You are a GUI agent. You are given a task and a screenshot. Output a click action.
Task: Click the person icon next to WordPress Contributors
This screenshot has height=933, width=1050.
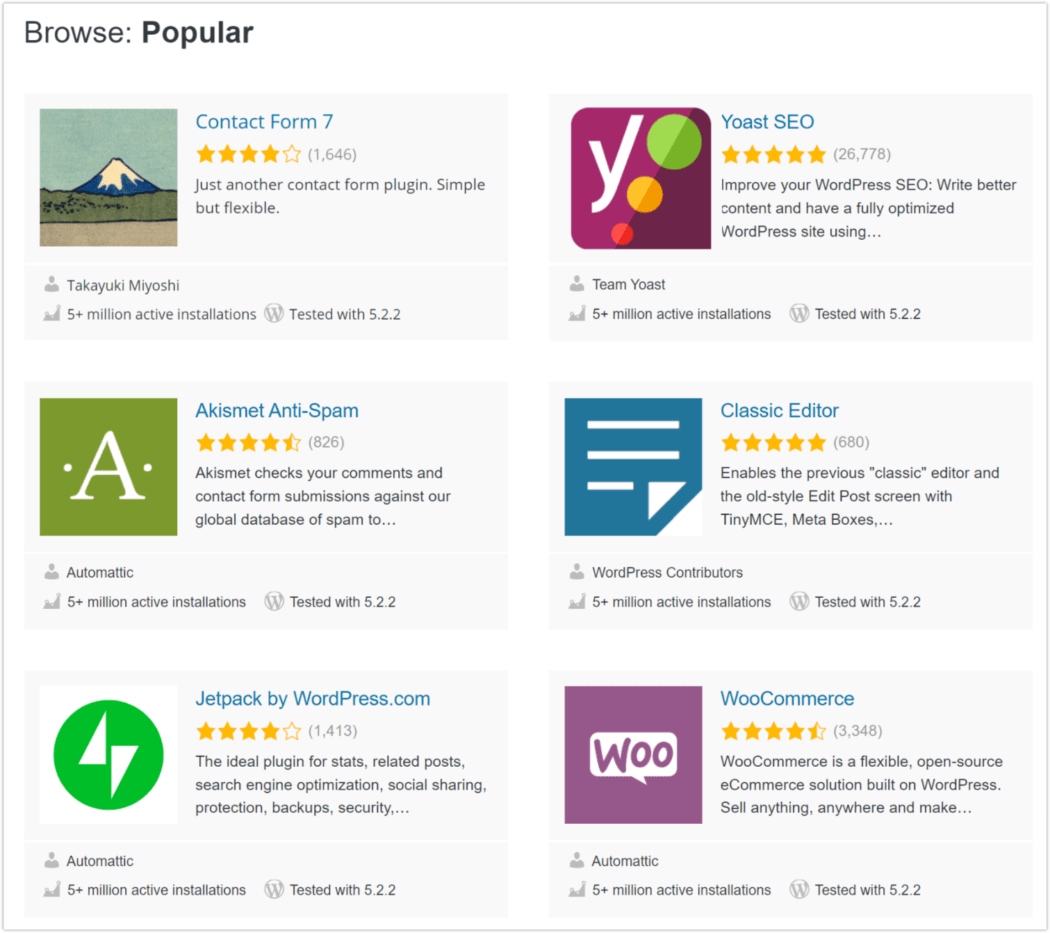[576, 572]
